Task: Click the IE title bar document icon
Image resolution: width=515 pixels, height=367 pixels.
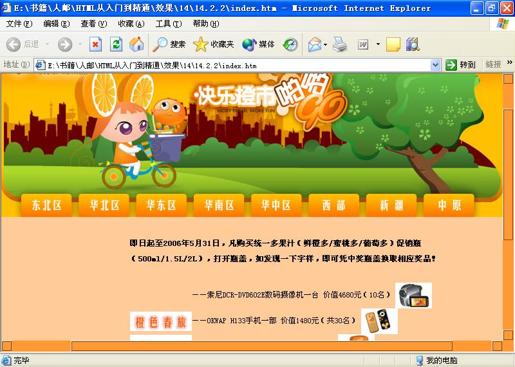Action: pos(6,7)
